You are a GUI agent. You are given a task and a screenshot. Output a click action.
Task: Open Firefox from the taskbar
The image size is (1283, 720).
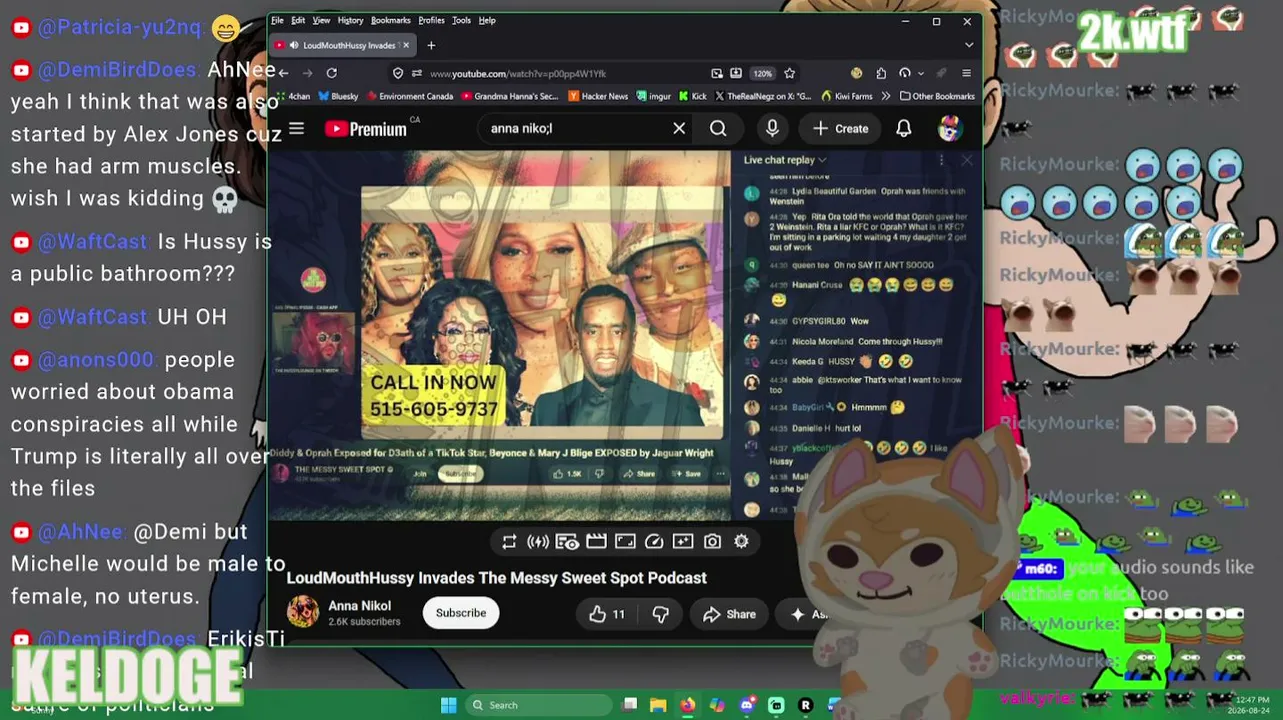pos(687,705)
